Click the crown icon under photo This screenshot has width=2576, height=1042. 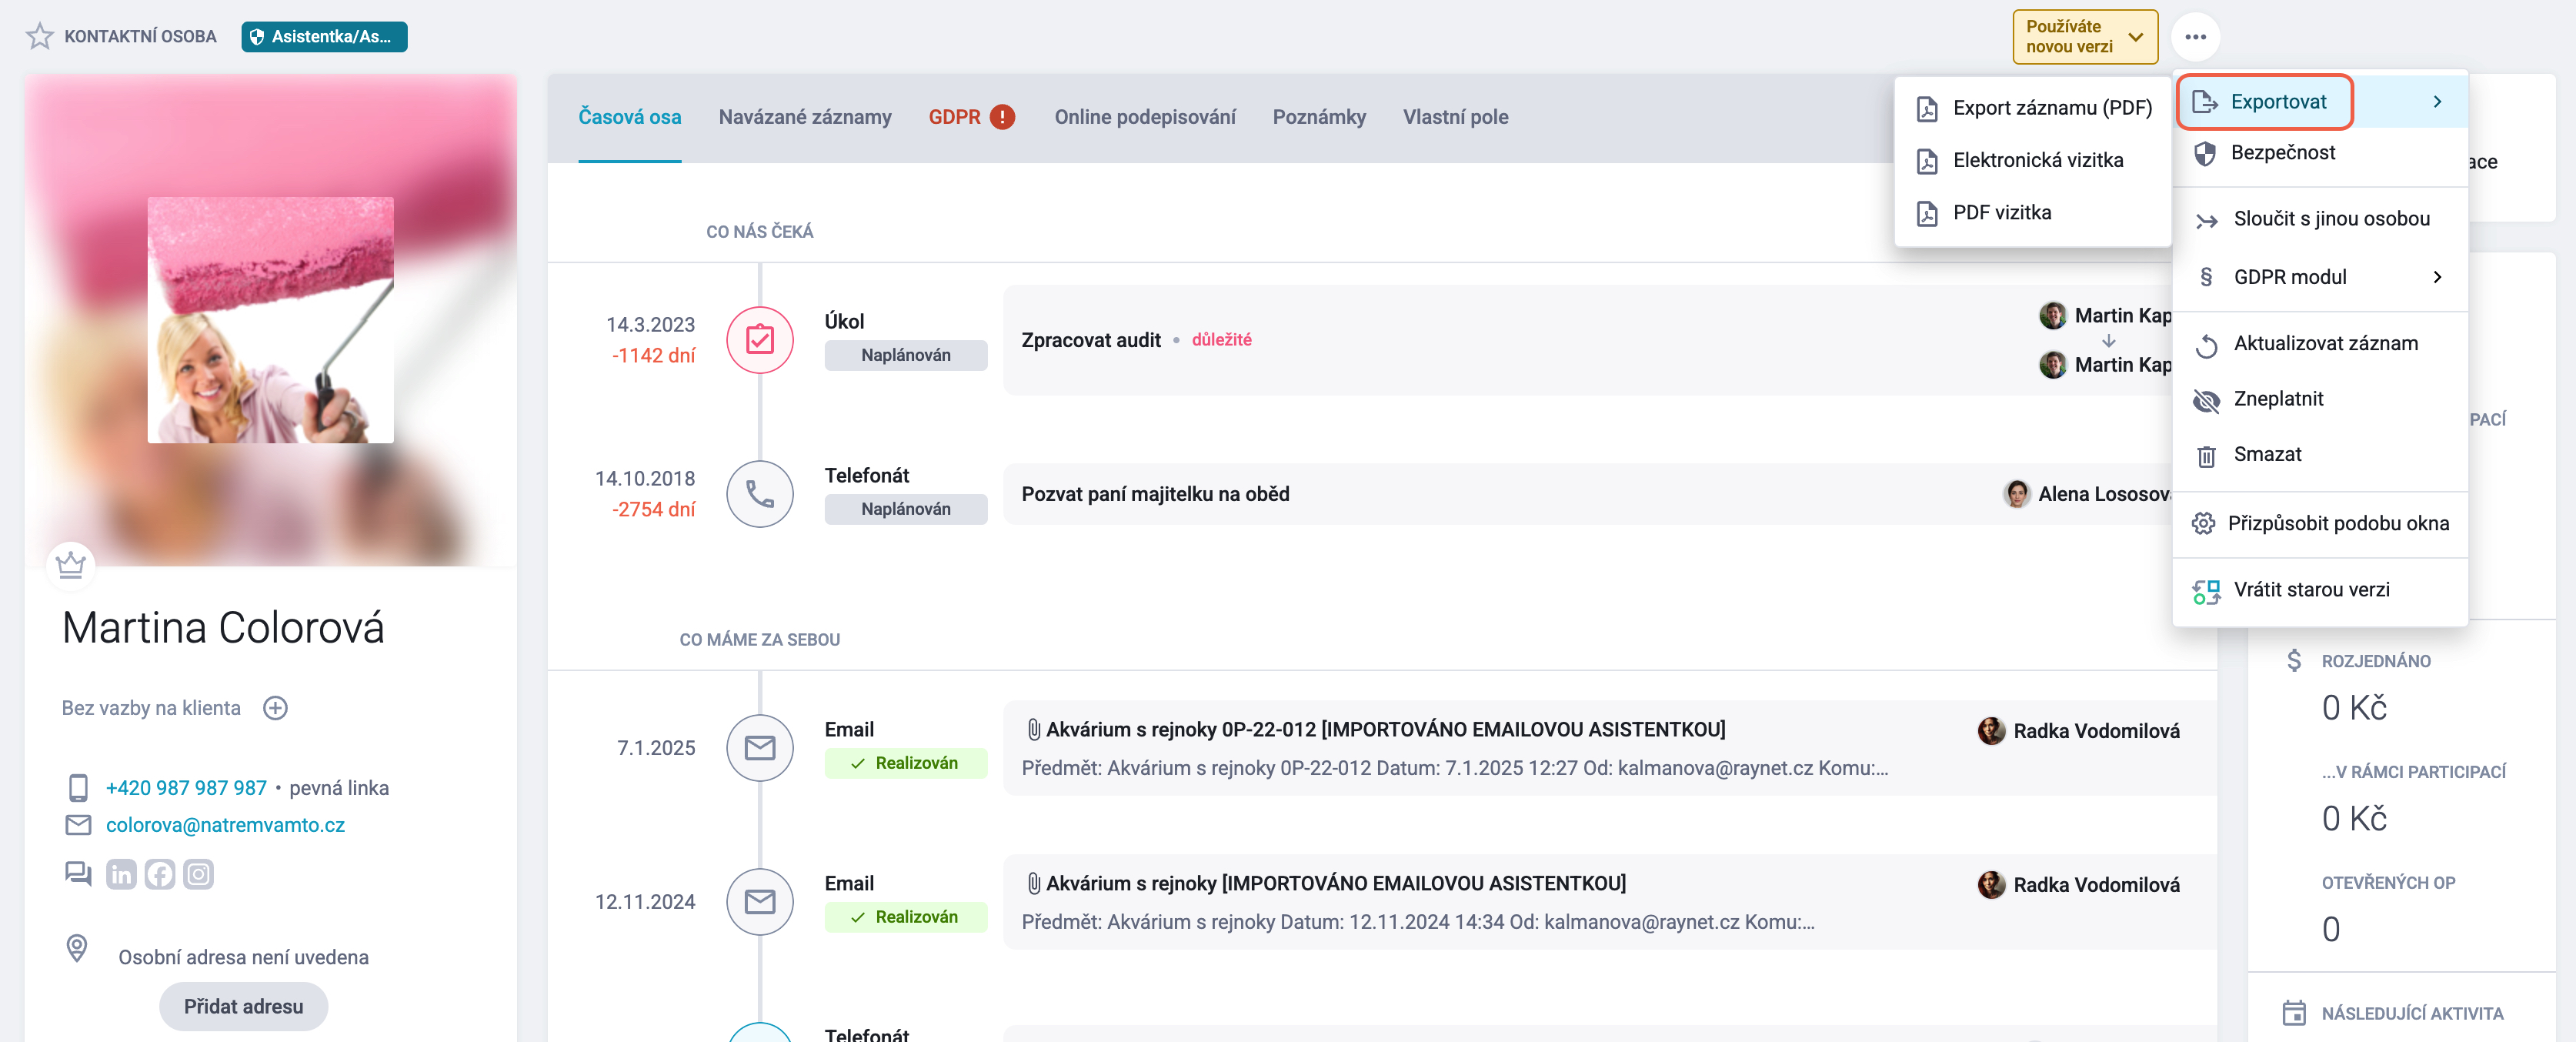tap(70, 565)
